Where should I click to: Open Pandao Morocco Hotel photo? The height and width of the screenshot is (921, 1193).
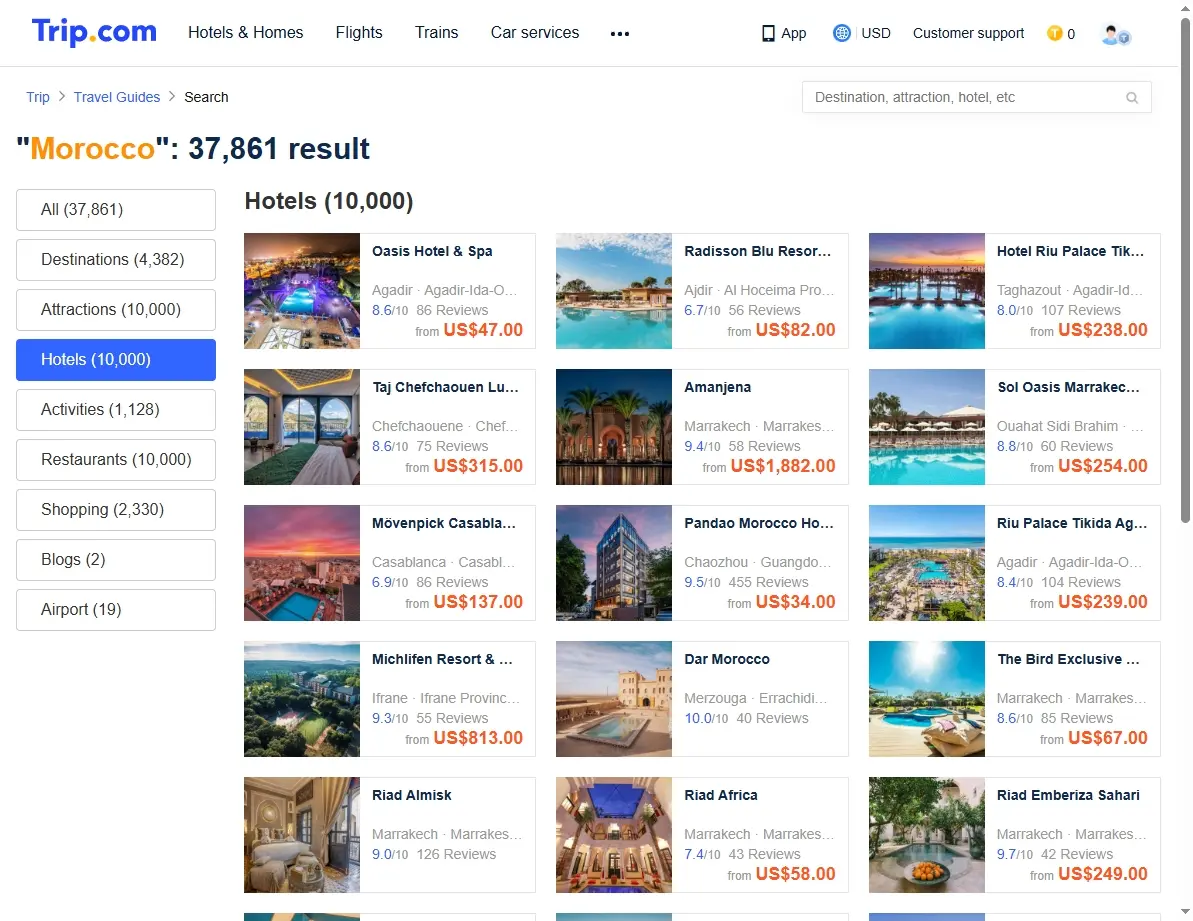click(613, 563)
